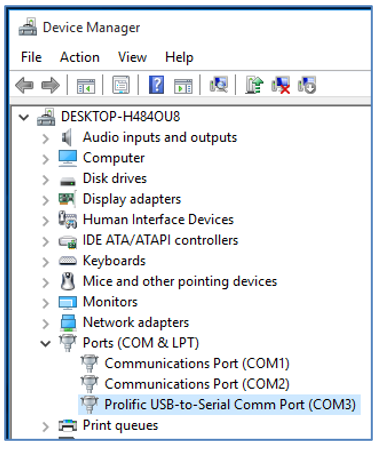The image size is (378, 449).
Task: Collapse the Ports (COM & LPT) node
Action: 45,343
